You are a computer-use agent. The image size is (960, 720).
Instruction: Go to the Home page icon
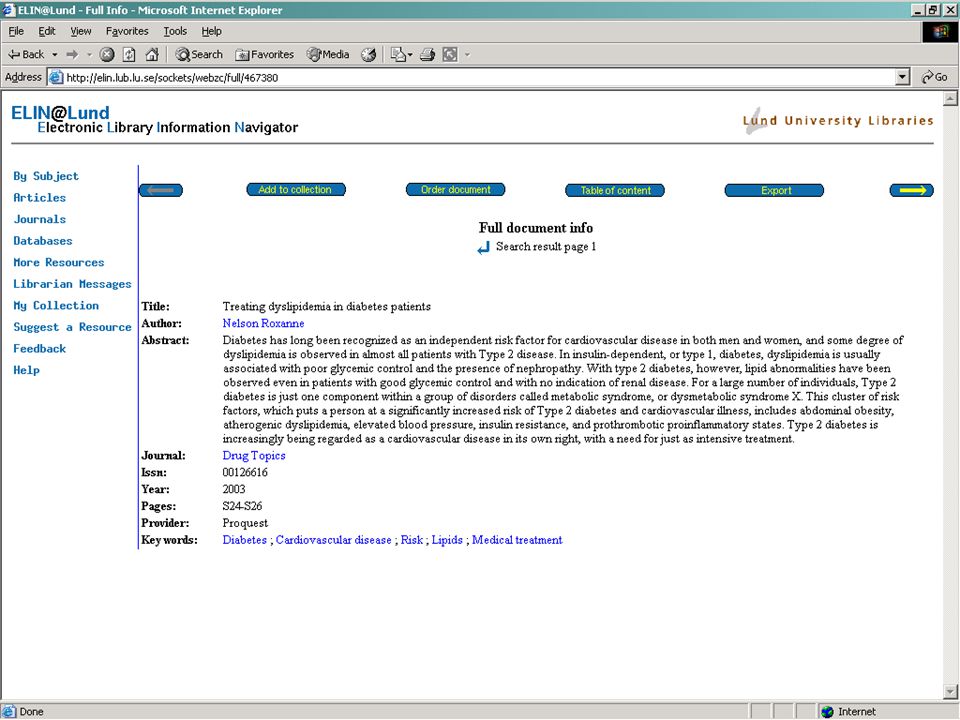(x=152, y=54)
